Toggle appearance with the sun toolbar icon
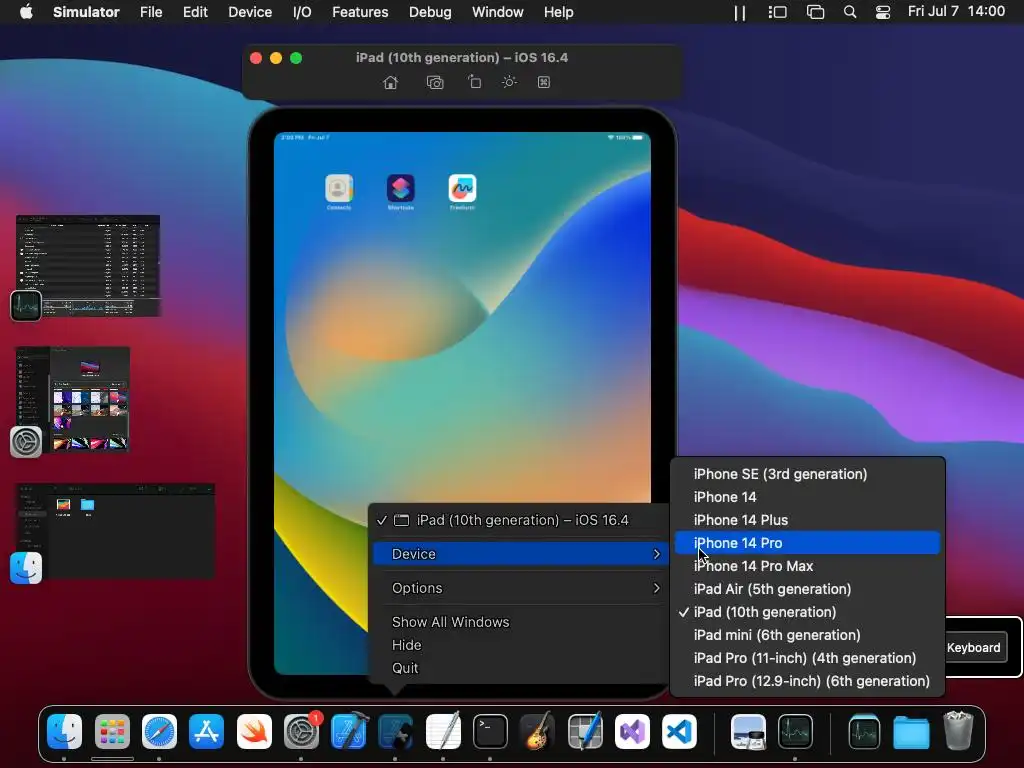The image size is (1024, 768). click(x=509, y=82)
